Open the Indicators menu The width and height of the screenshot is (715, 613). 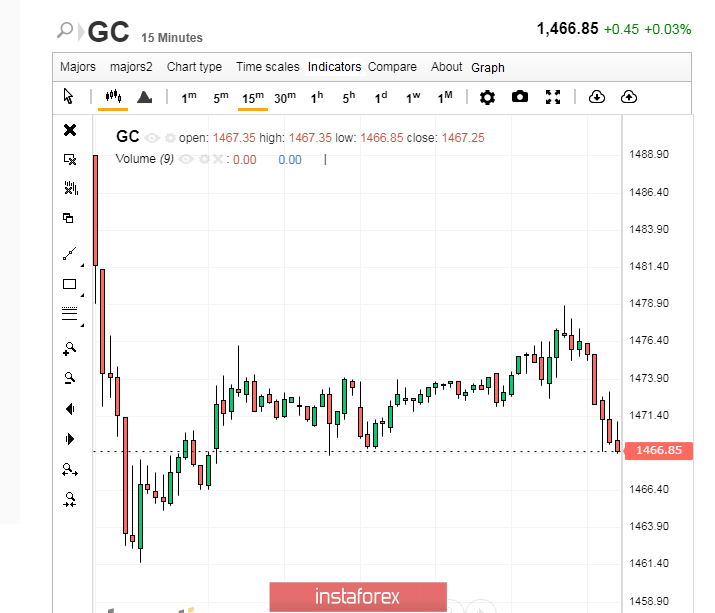334,67
